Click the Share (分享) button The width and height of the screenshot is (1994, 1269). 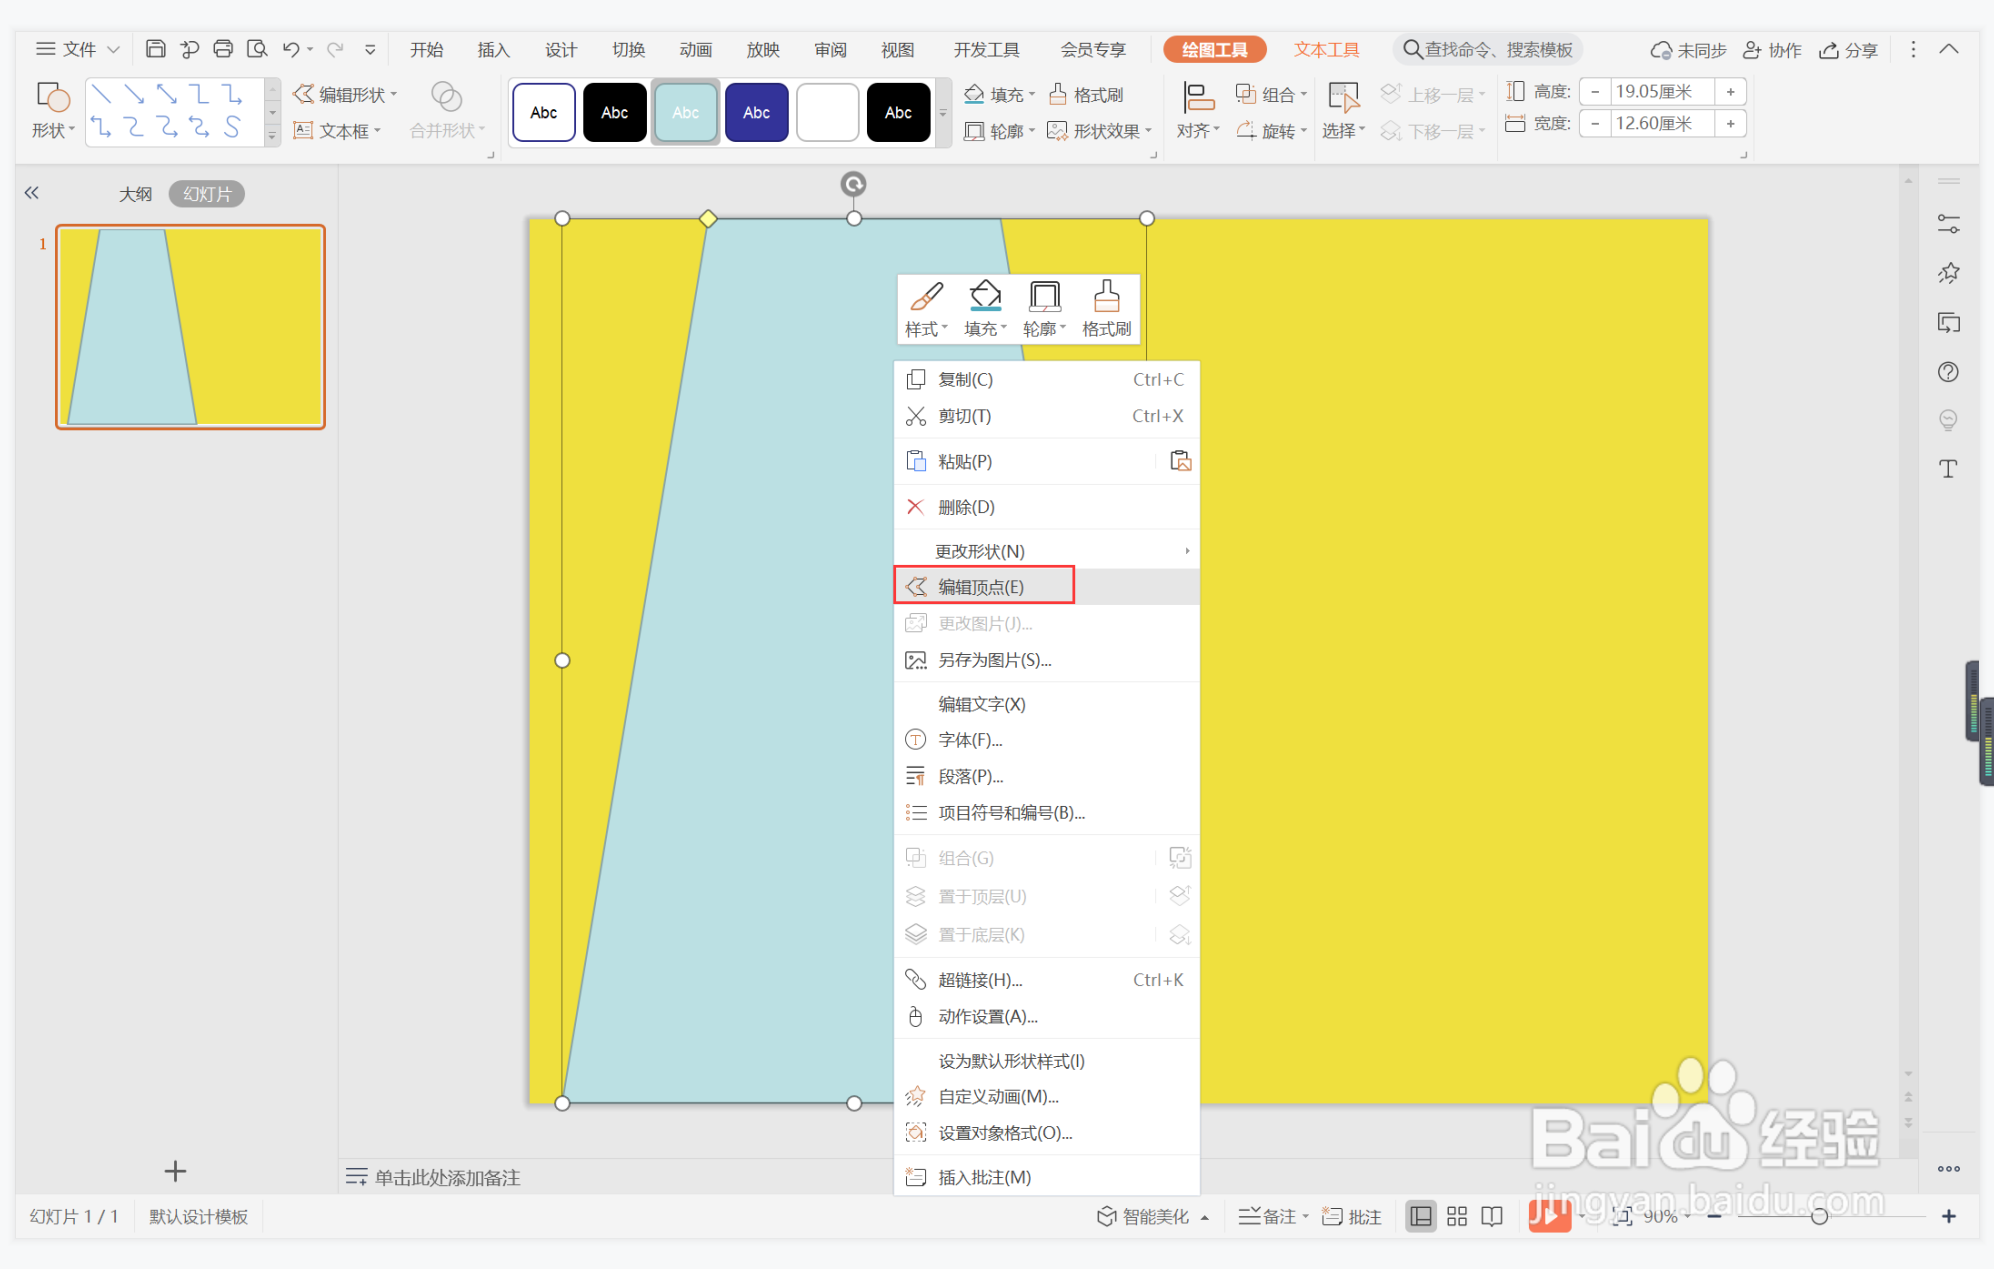1848,50
